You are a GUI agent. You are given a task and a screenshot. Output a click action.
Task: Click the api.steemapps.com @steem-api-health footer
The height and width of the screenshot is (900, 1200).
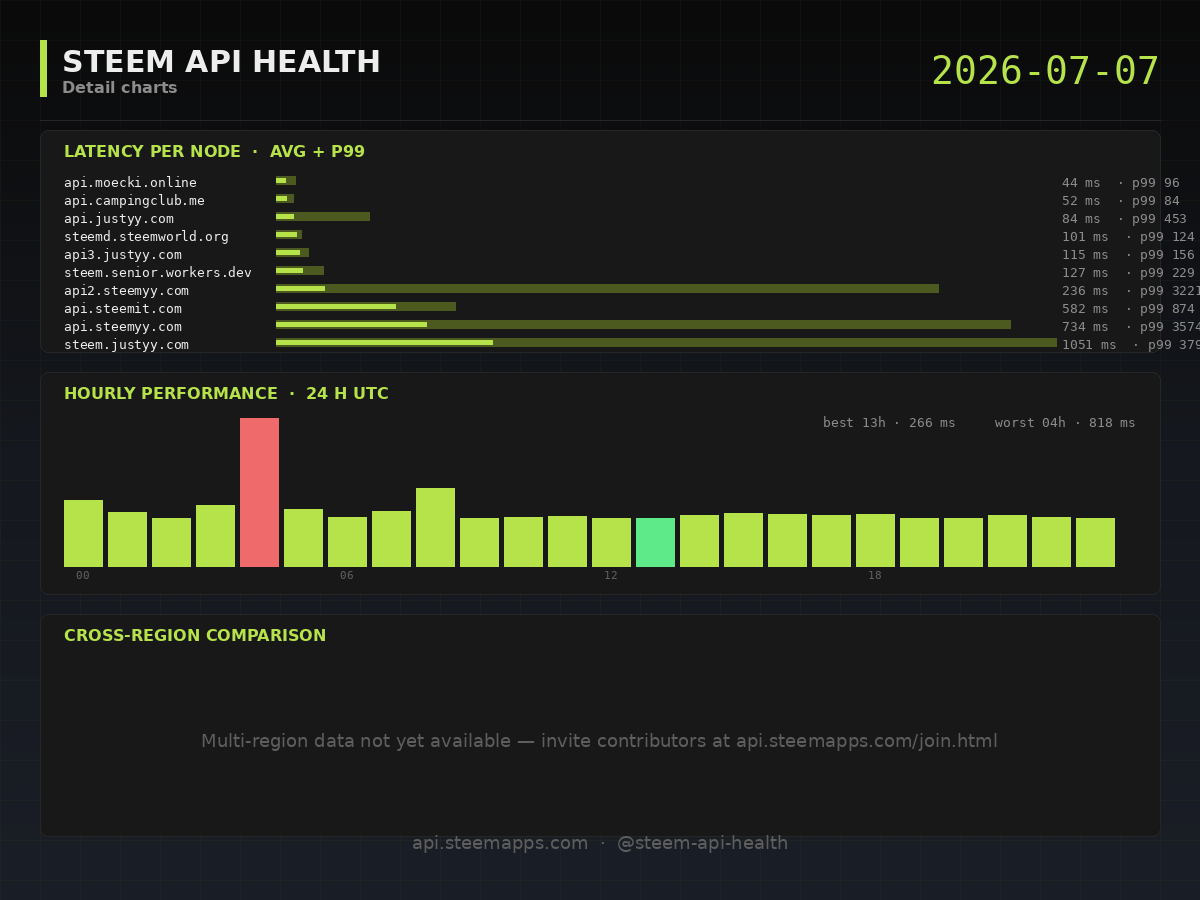click(600, 844)
